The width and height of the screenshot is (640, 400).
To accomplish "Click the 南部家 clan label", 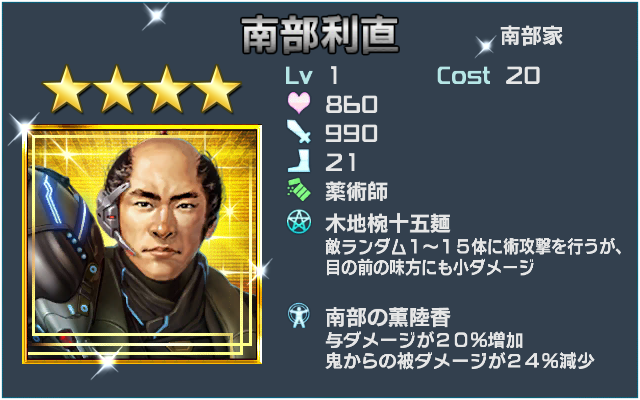I will tap(531, 36).
